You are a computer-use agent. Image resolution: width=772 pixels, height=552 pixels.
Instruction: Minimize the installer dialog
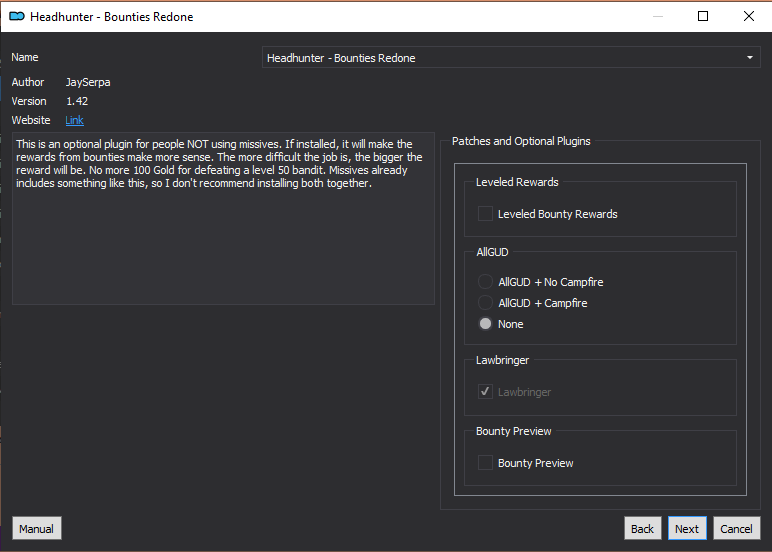(x=658, y=16)
